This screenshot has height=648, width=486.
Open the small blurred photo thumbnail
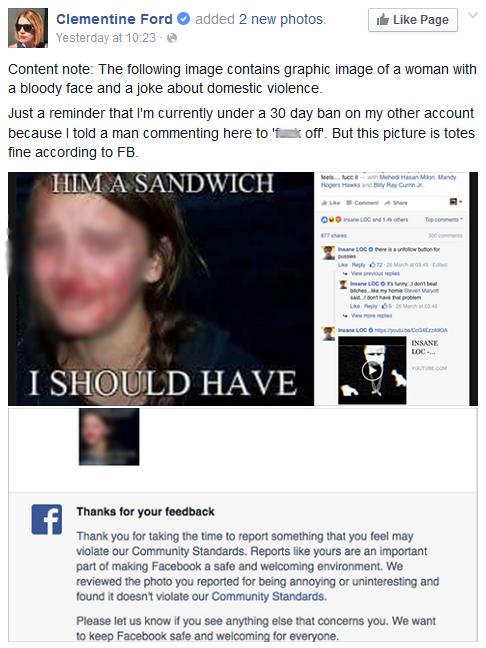(109, 437)
